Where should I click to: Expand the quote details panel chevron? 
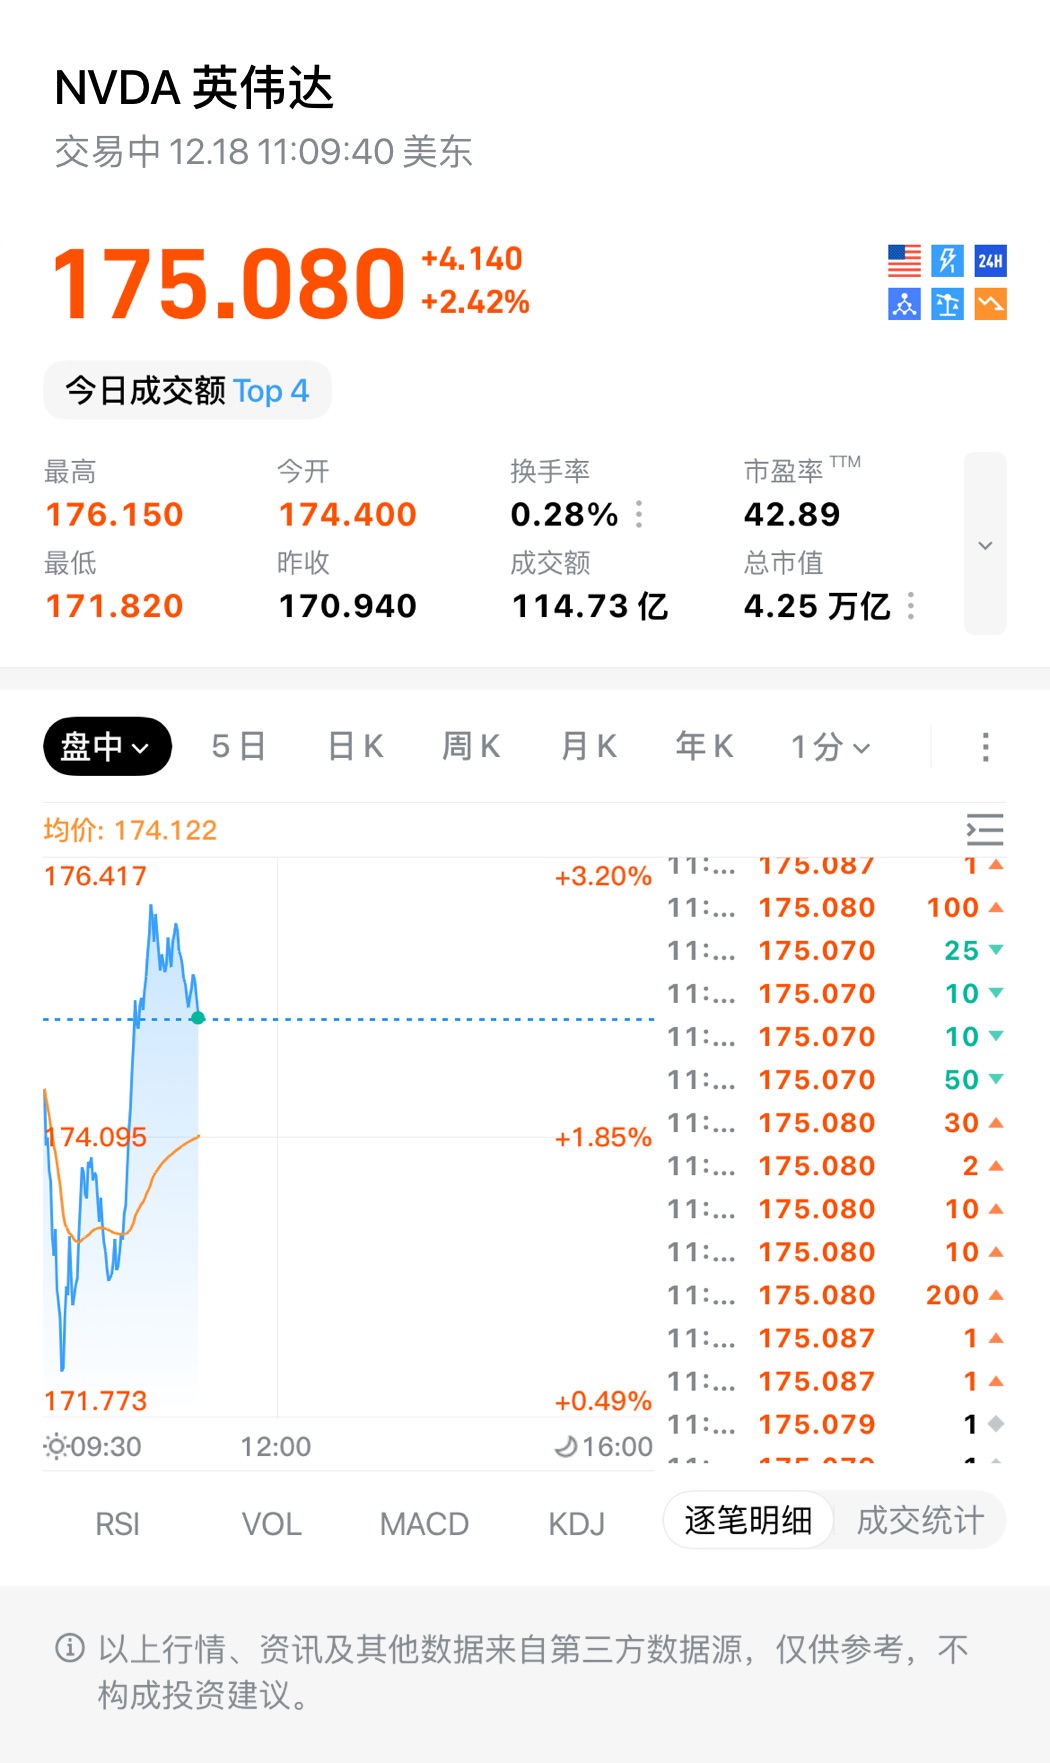pyautogui.click(x=985, y=544)
